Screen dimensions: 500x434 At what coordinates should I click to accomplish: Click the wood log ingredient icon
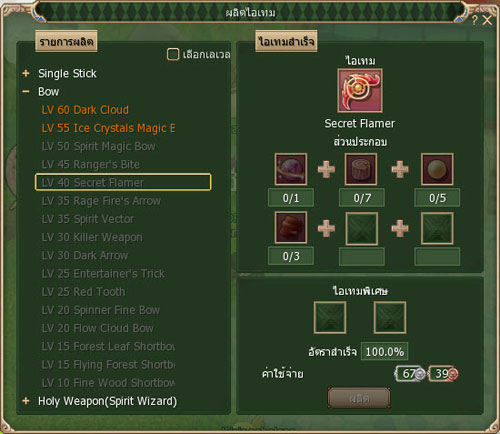tap(361, 169)
